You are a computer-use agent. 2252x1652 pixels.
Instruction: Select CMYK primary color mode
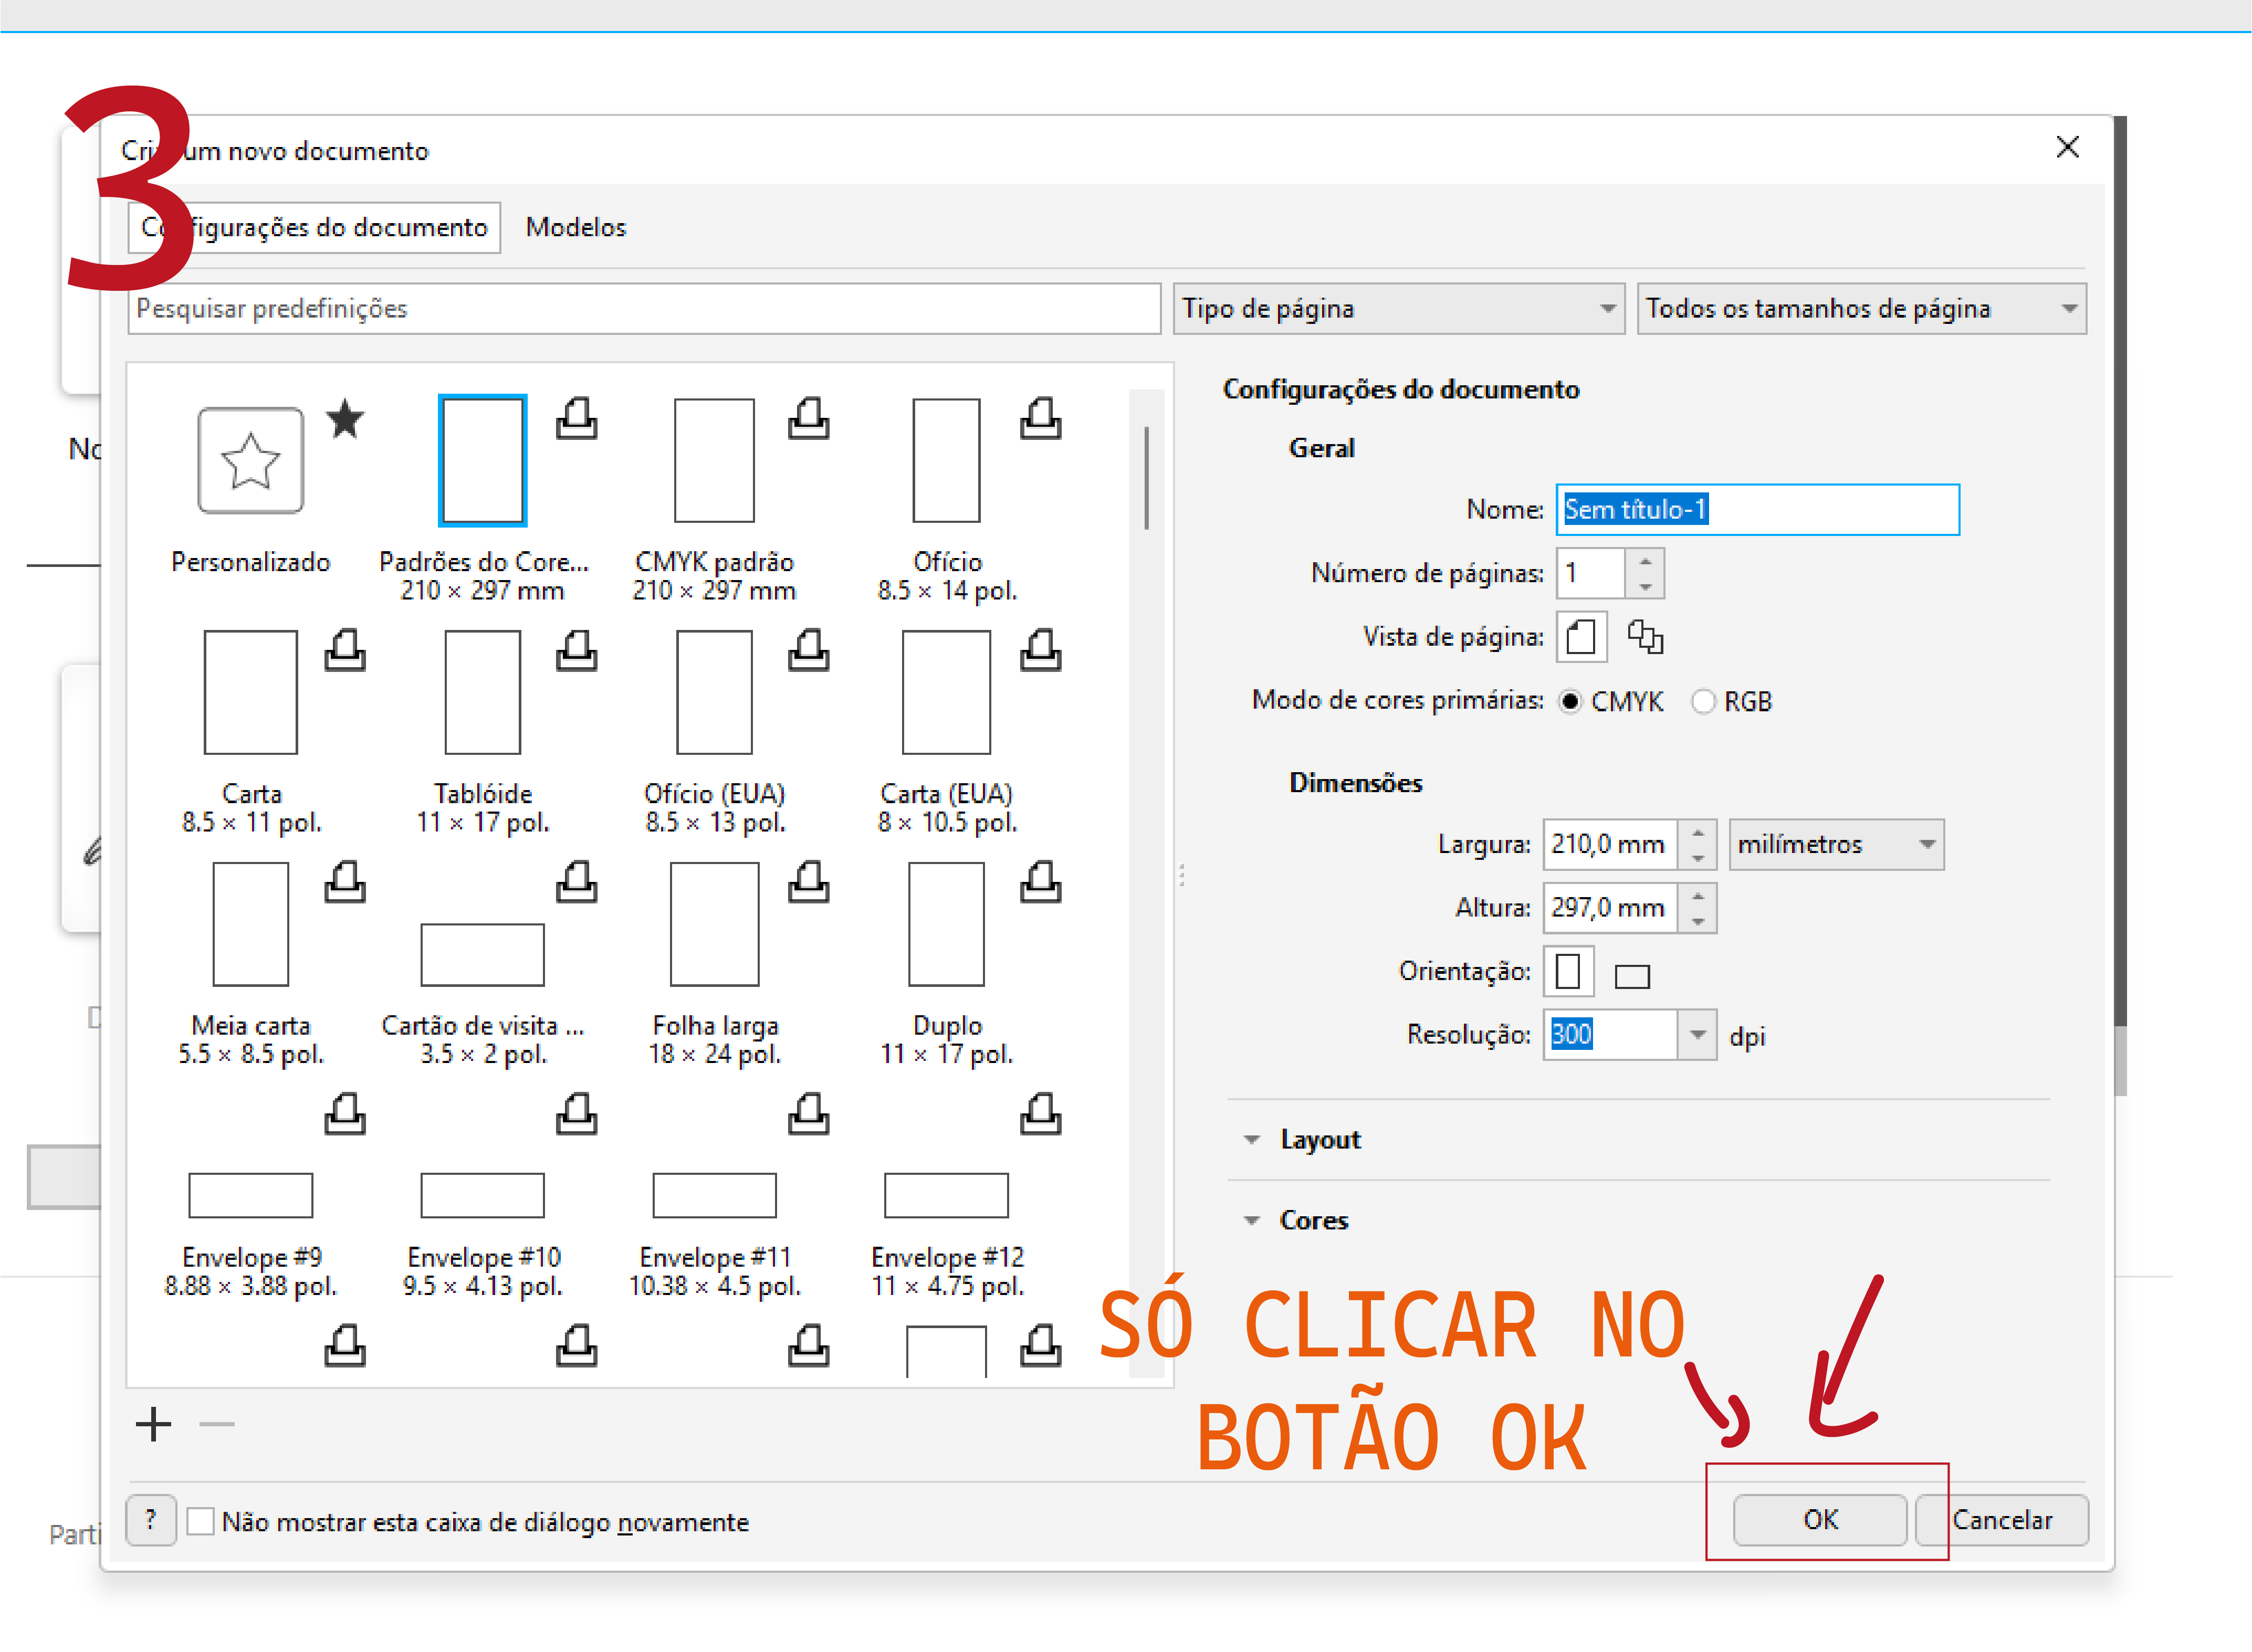click(x=1572, y=701)
